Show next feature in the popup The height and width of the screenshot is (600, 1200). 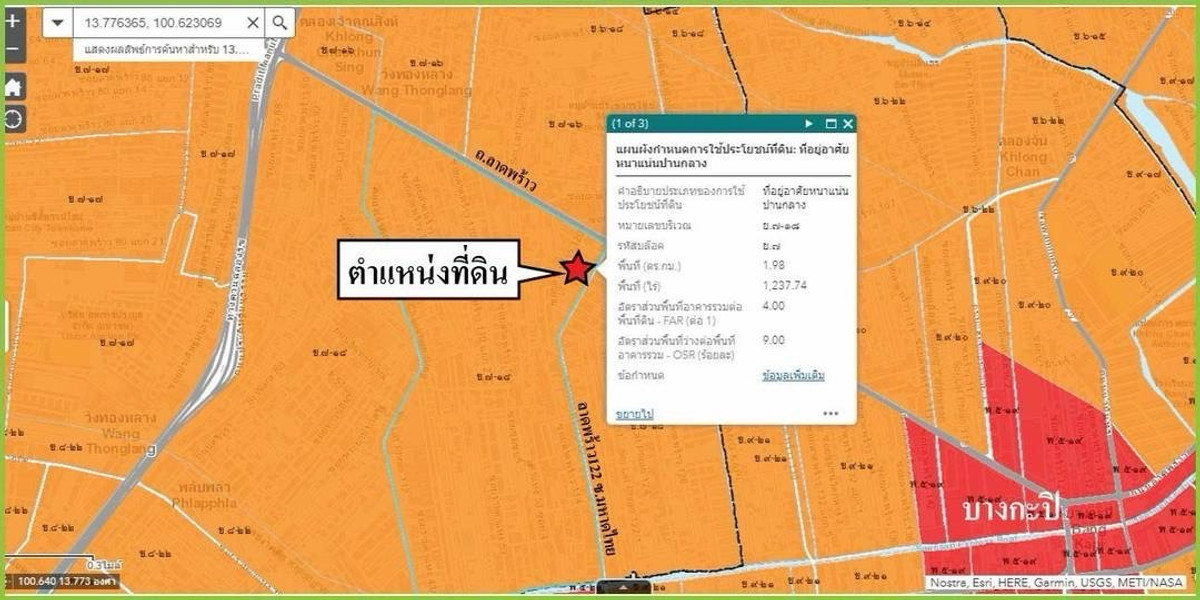(809, 124)
